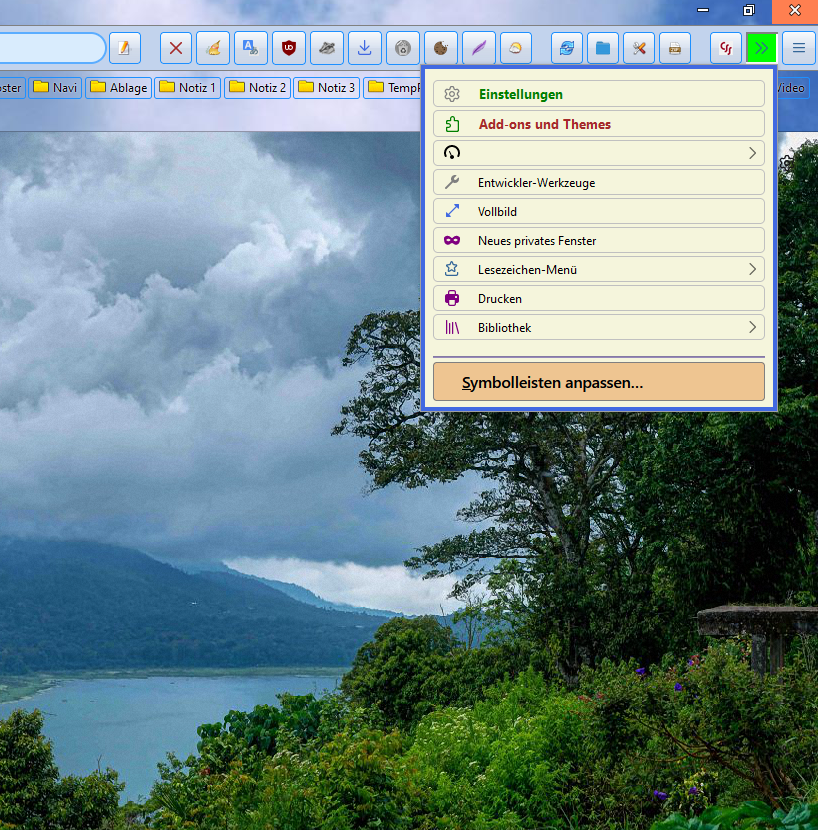This screenshot has height=830, width=818.
Task: Open the Ablage bookmarks folder
Action: (119, 87)
